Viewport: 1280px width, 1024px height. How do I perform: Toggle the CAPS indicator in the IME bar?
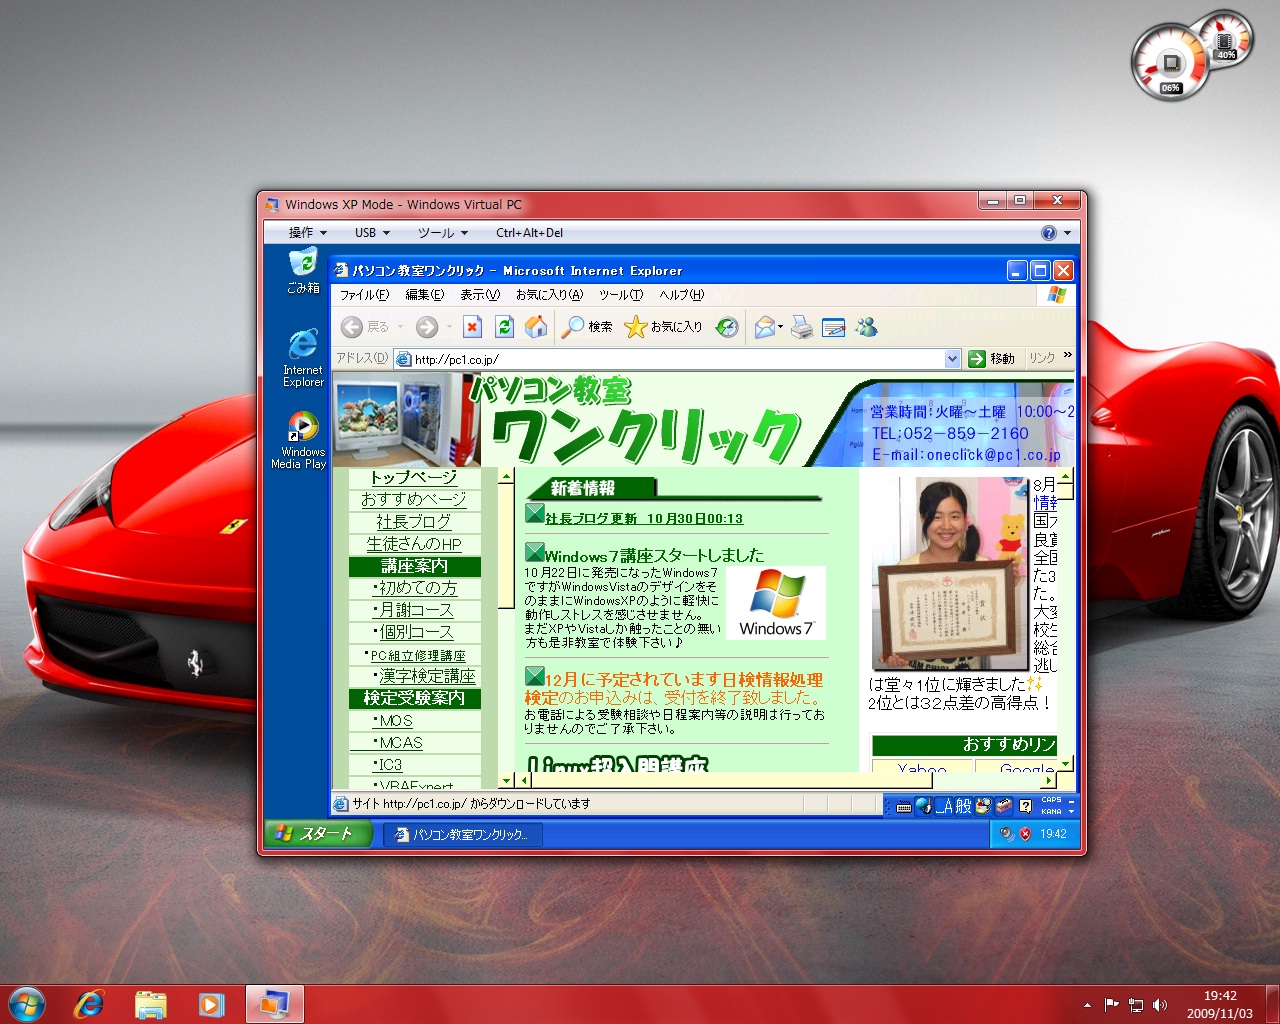[1051, 800]
